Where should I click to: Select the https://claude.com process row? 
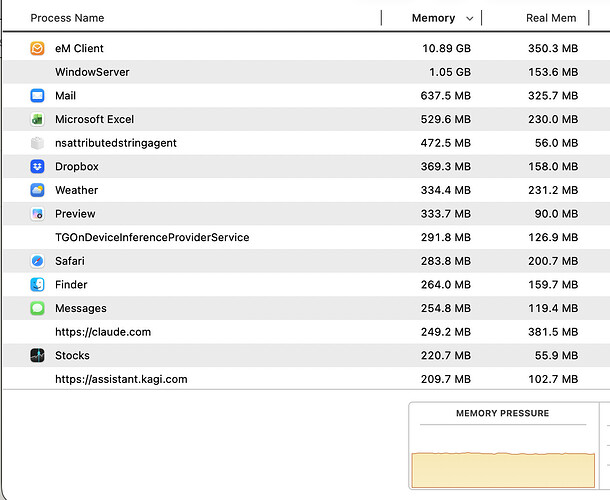coord(307,332)
